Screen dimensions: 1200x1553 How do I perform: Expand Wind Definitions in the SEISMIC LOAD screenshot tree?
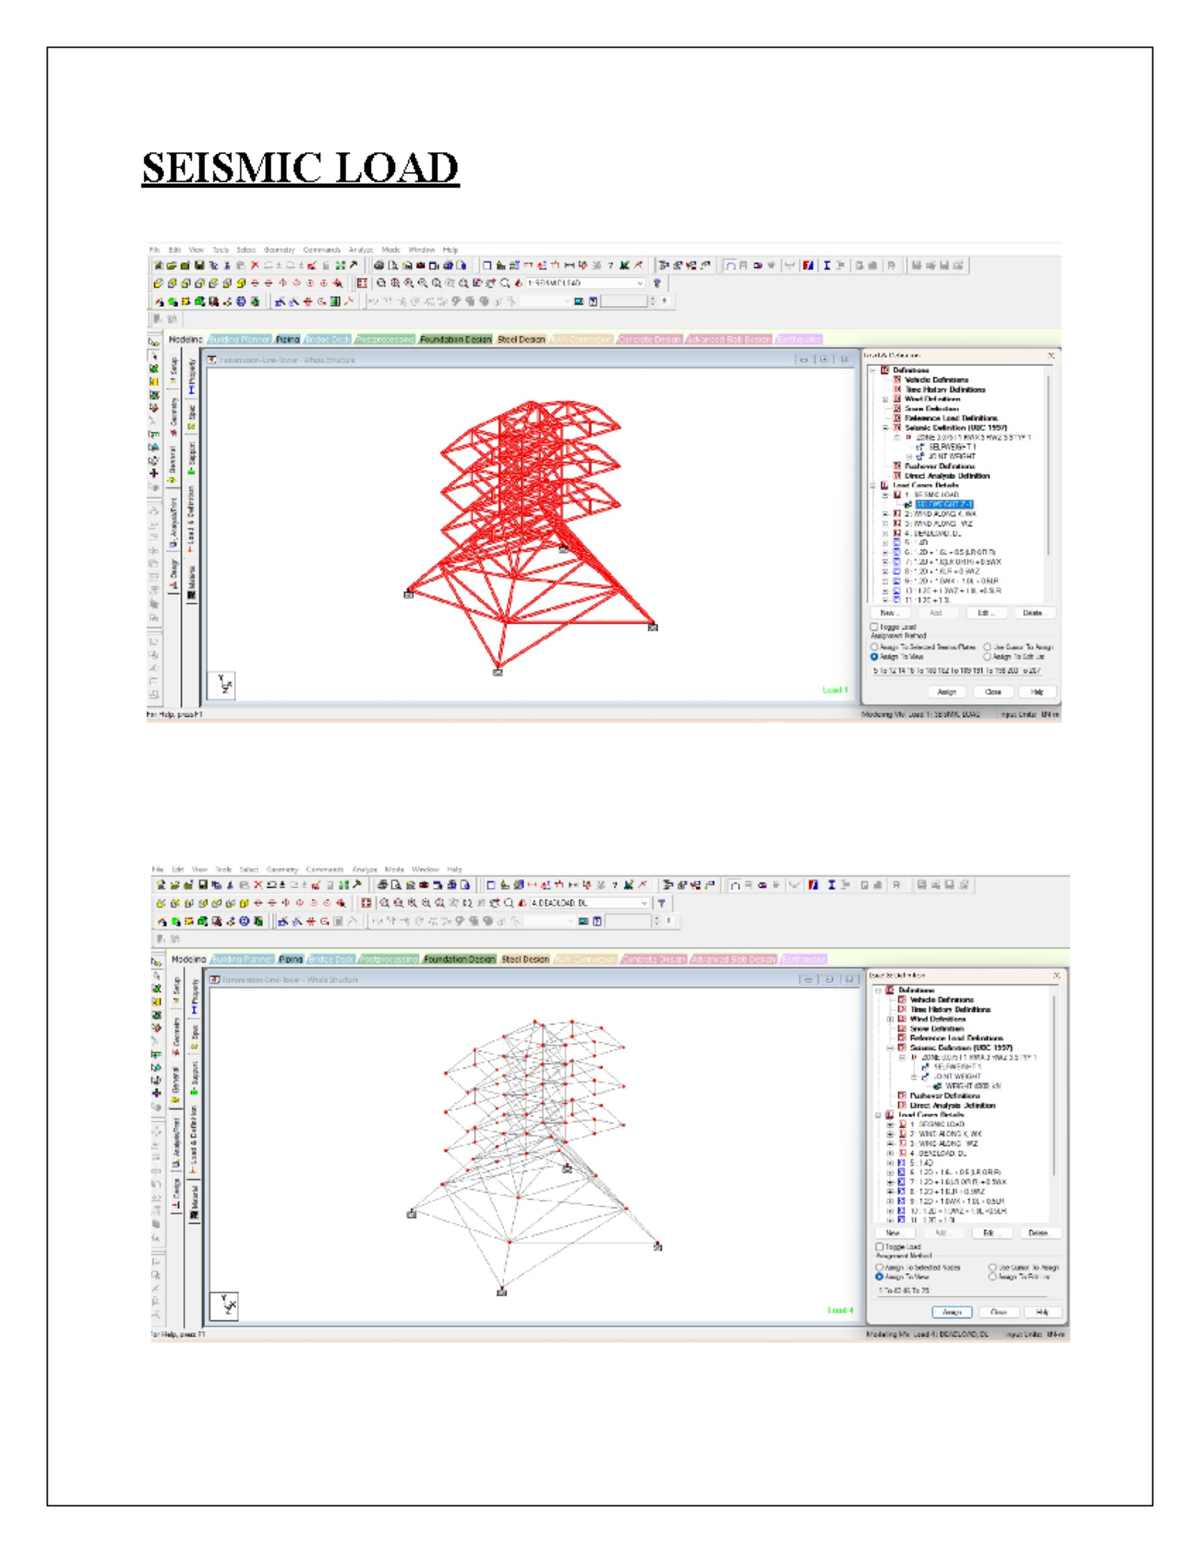point(885,399)
